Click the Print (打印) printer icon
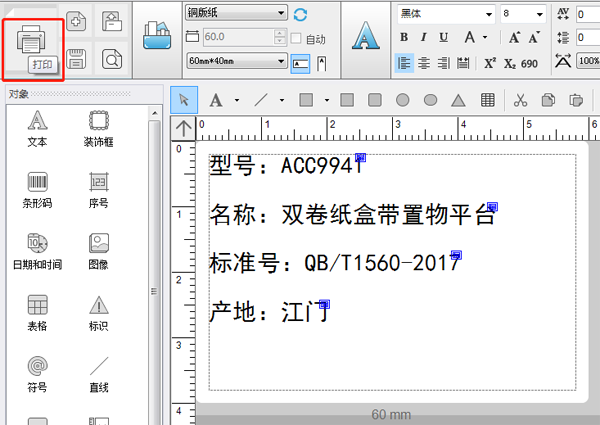This screenshot has height=425, width=600. click(x=31, y=39)
